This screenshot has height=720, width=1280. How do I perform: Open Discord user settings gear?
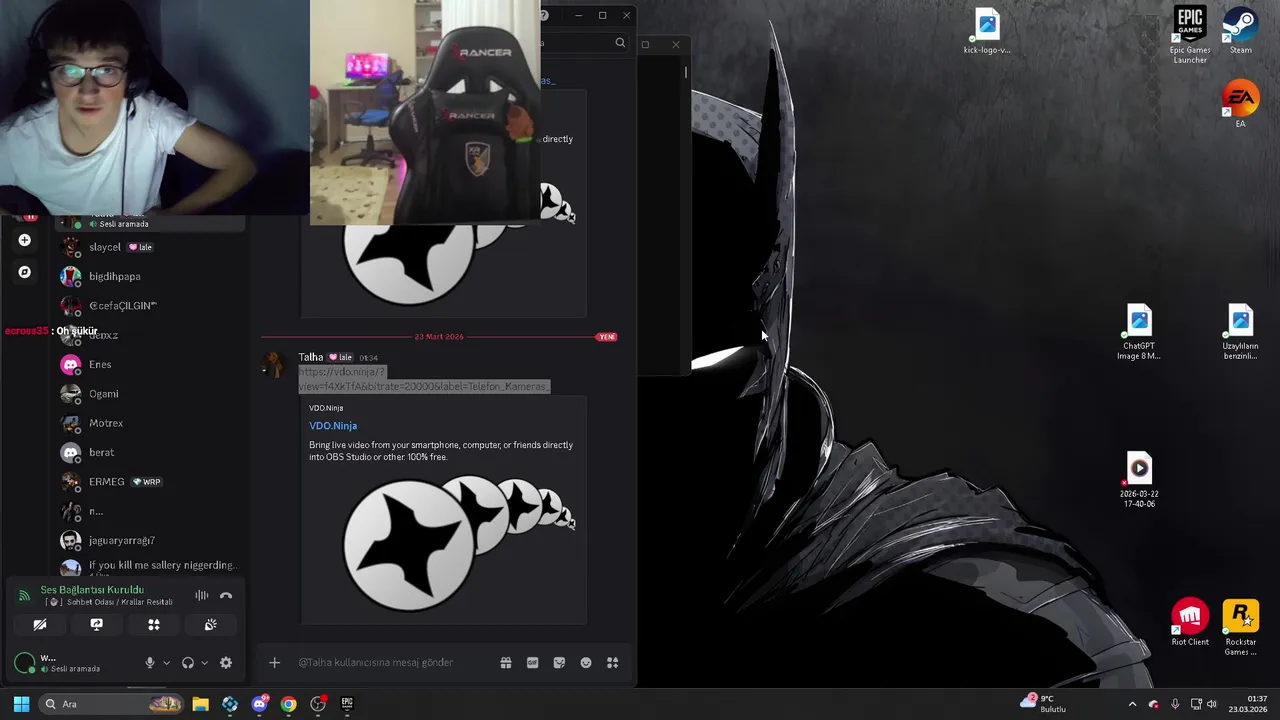tap(226, 663)
